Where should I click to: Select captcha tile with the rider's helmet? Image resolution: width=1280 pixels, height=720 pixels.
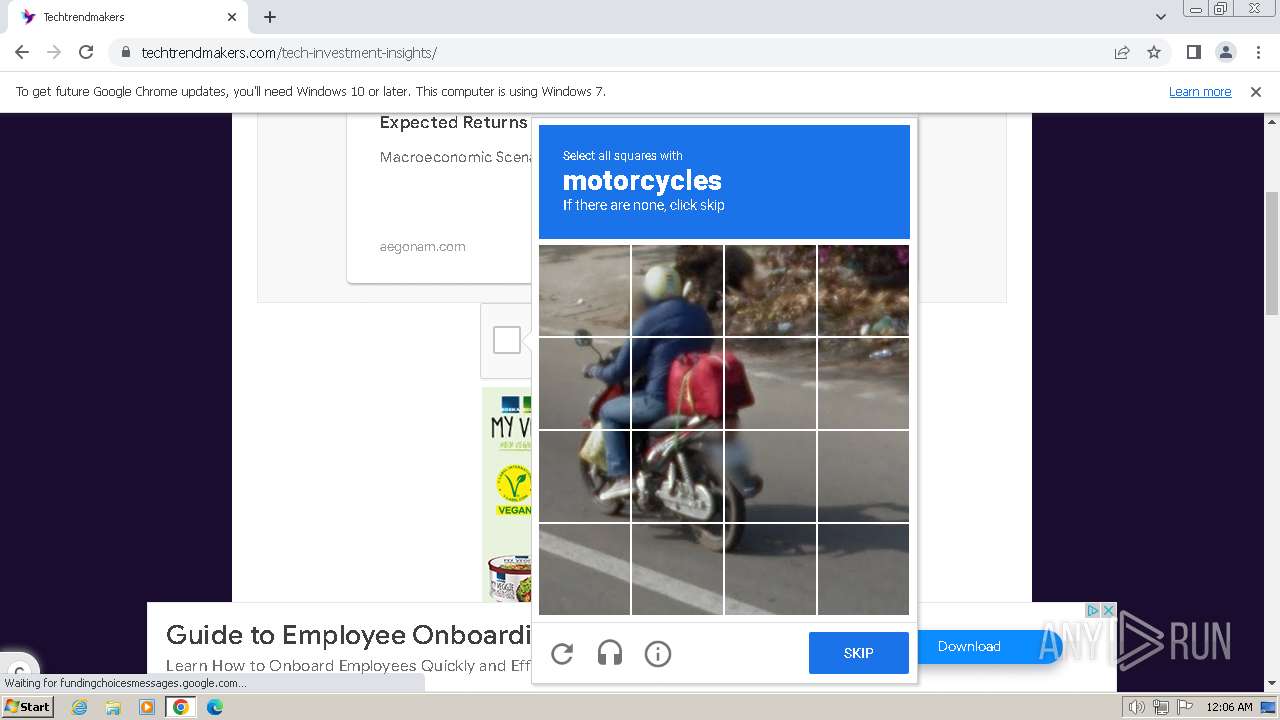[677, 290]
